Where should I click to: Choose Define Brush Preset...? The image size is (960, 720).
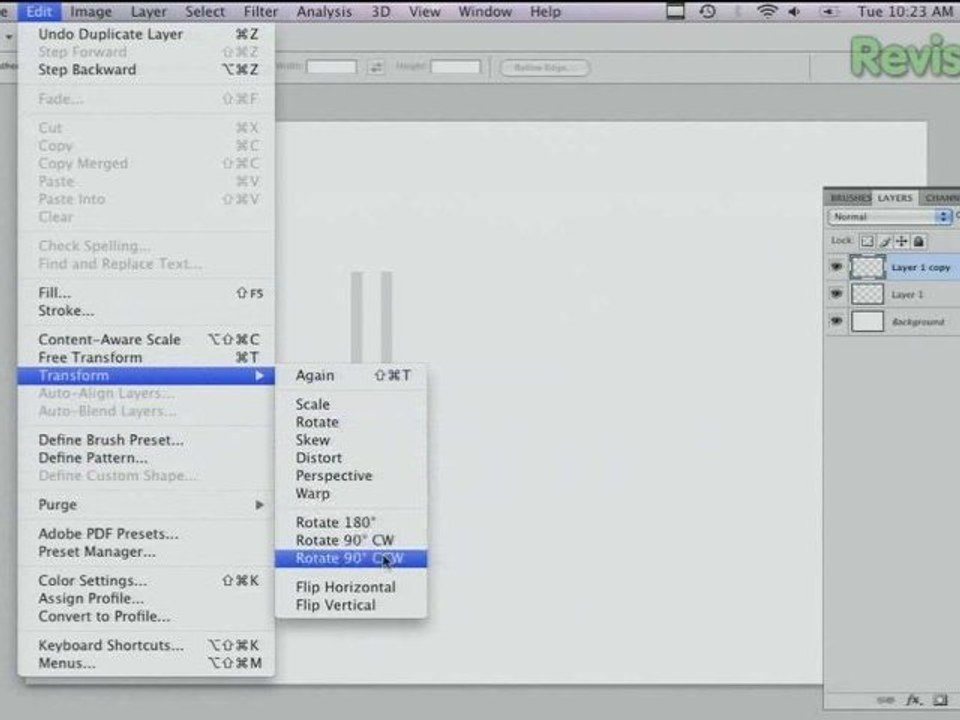[146, 440]
